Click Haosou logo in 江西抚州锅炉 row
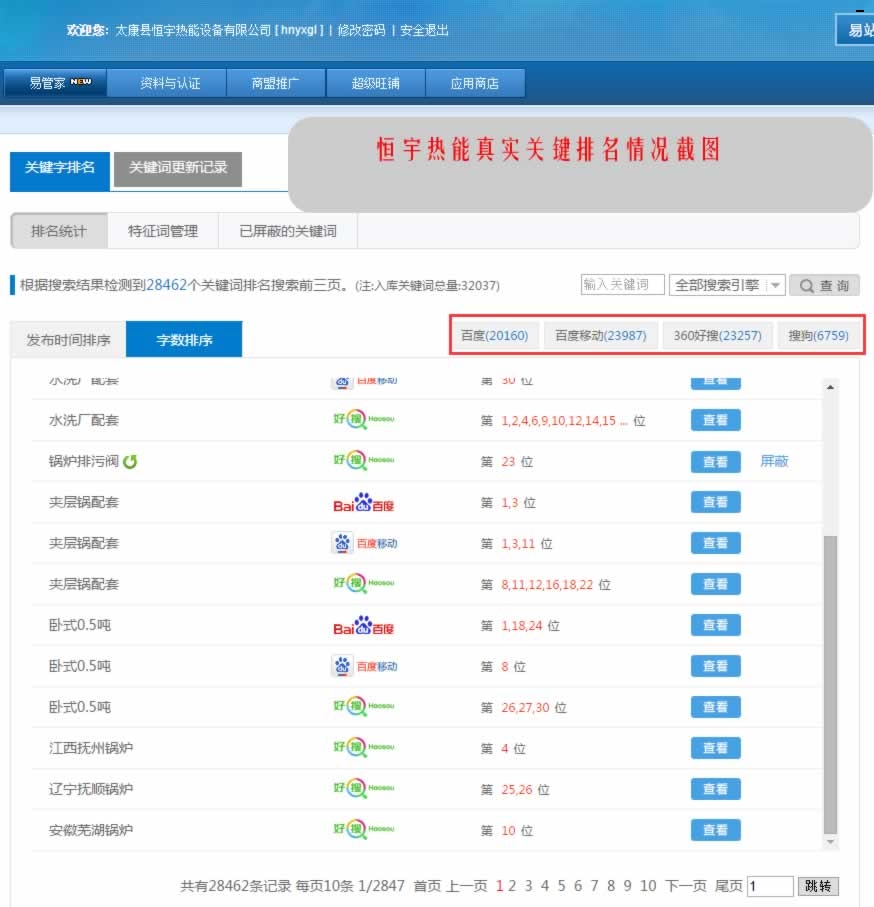The image size is (874, 907). [364, 748]
